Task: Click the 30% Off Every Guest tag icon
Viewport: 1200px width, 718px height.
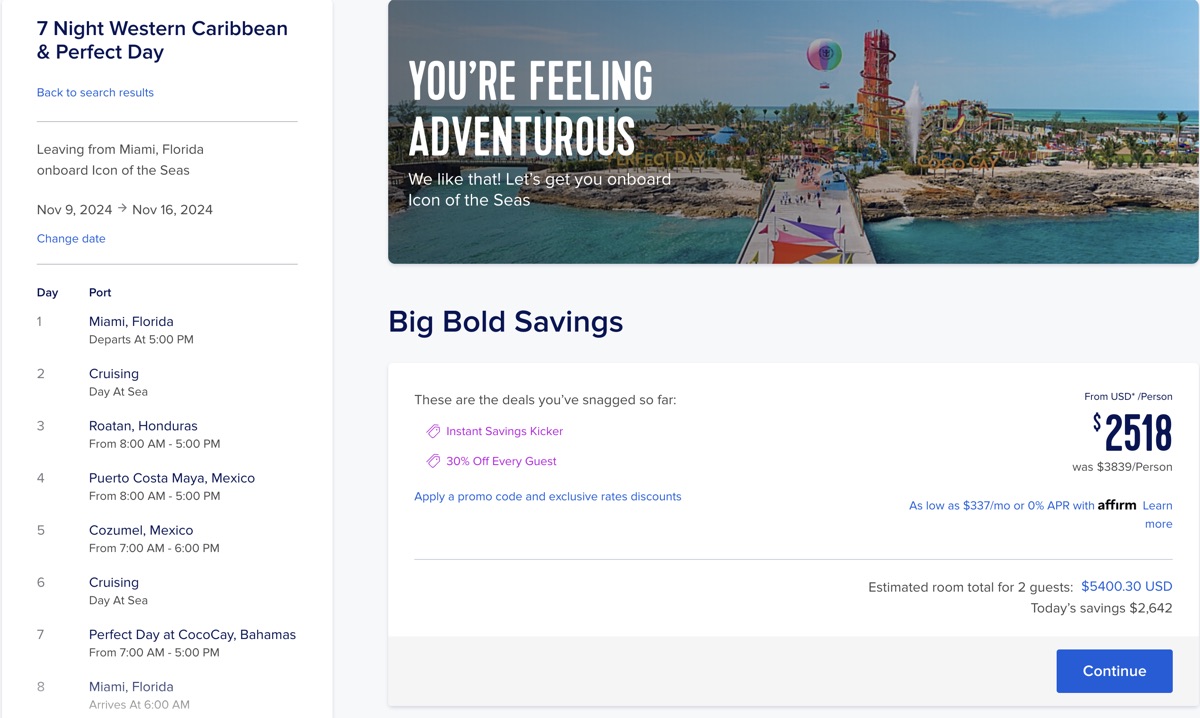Action: pyautogui.click(x=433, y=461)
